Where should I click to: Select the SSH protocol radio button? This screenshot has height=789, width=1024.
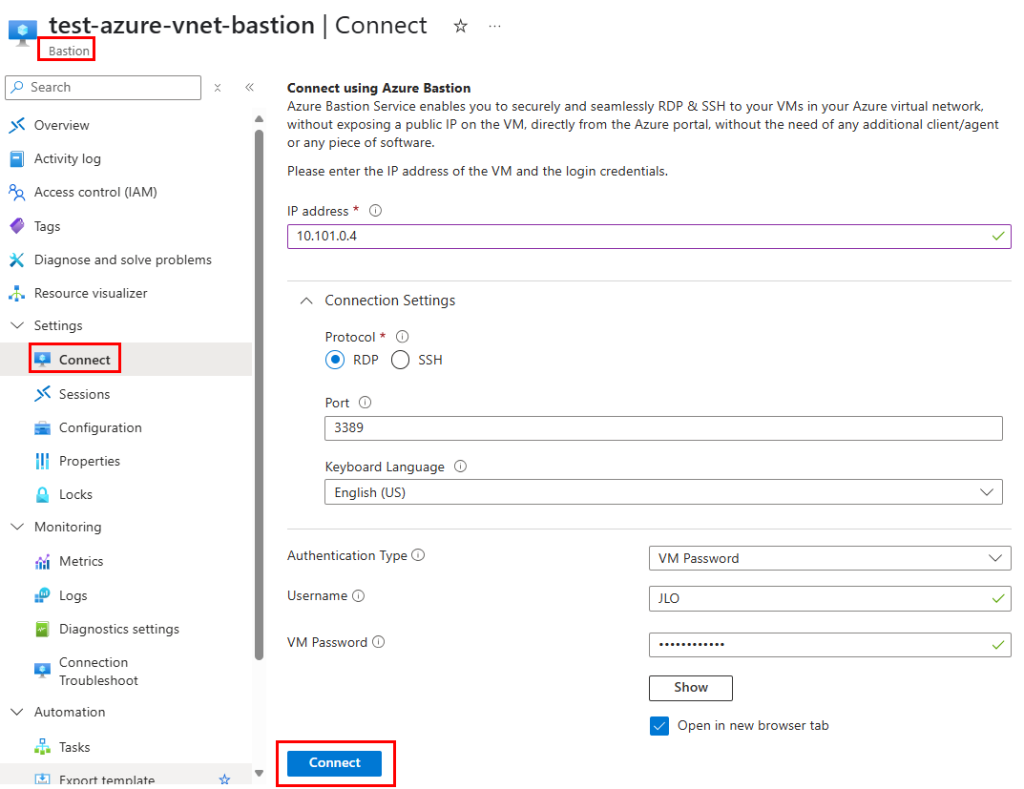400,360
